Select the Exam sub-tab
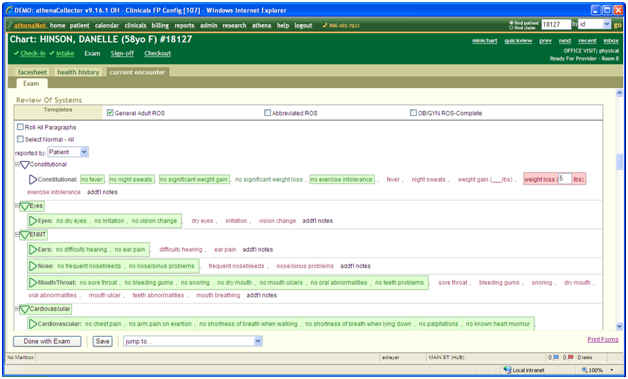The width and height of the screenshot is (628, 379). pos(31,83)
